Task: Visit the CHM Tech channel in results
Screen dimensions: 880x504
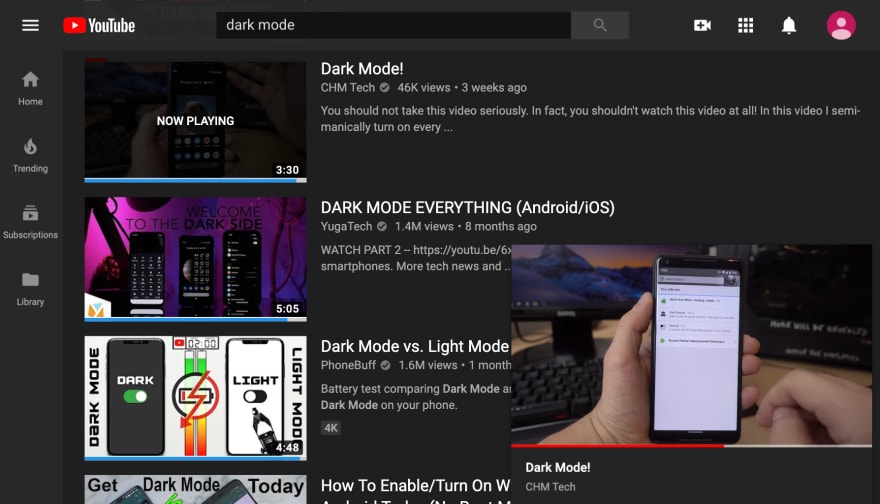Action: 347,88
